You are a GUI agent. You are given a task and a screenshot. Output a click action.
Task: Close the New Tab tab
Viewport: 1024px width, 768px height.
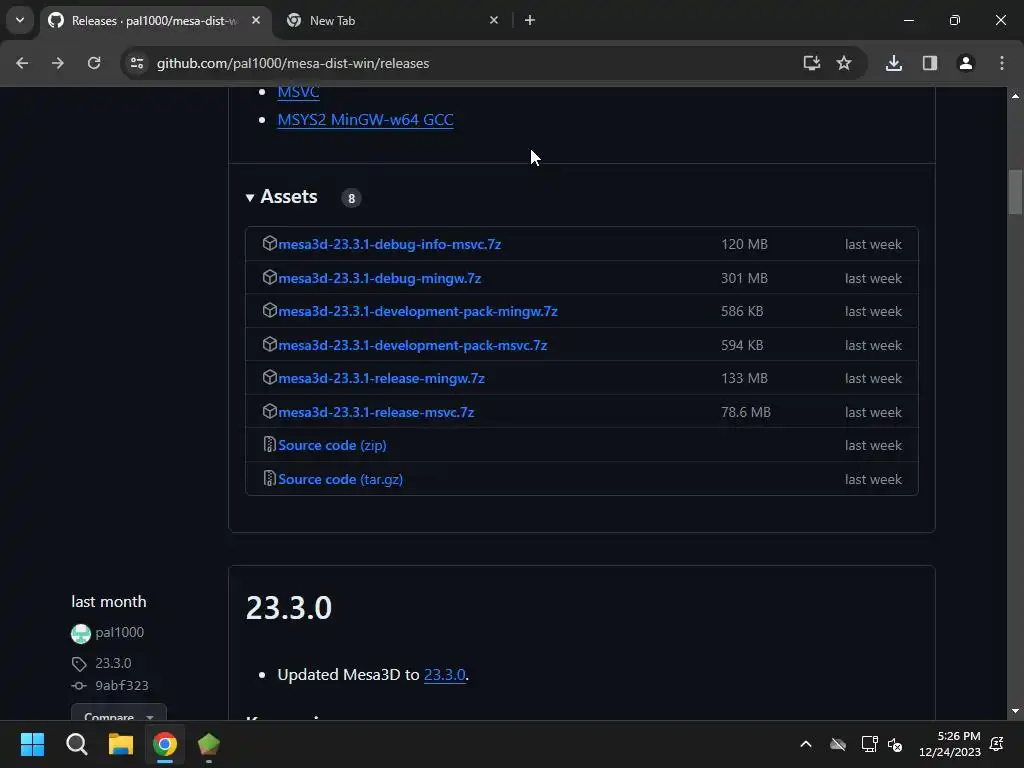point(494,20)
